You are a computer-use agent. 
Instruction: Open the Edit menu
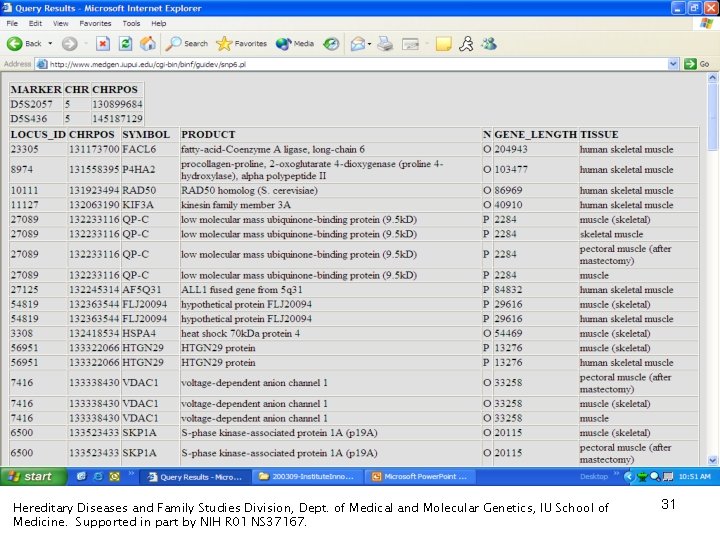pyautogui.click(x=35, y=23)
